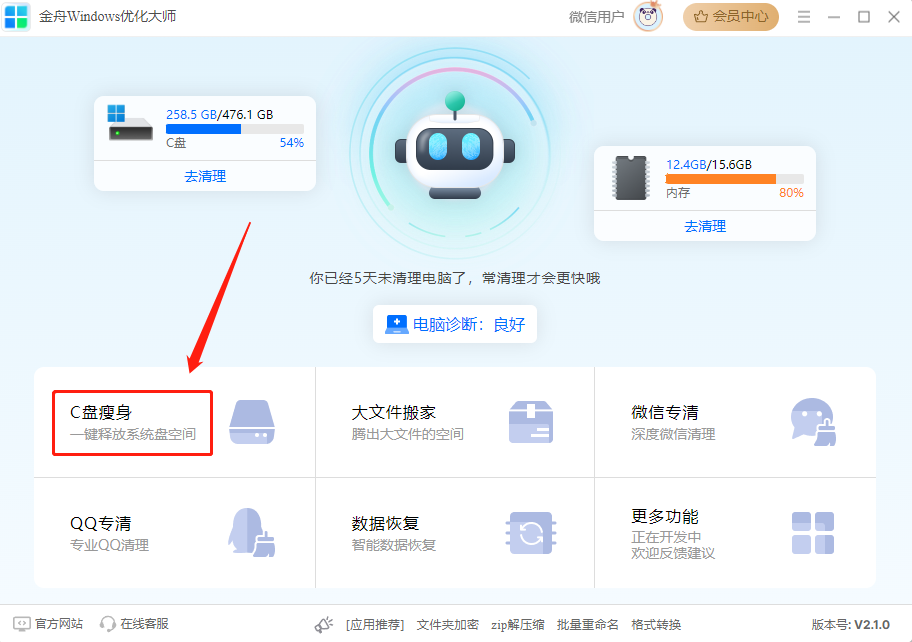This screenshot has height=642, width=912.
Task: Click 去清理 under C盘 usage
Action: coord(205,176)
